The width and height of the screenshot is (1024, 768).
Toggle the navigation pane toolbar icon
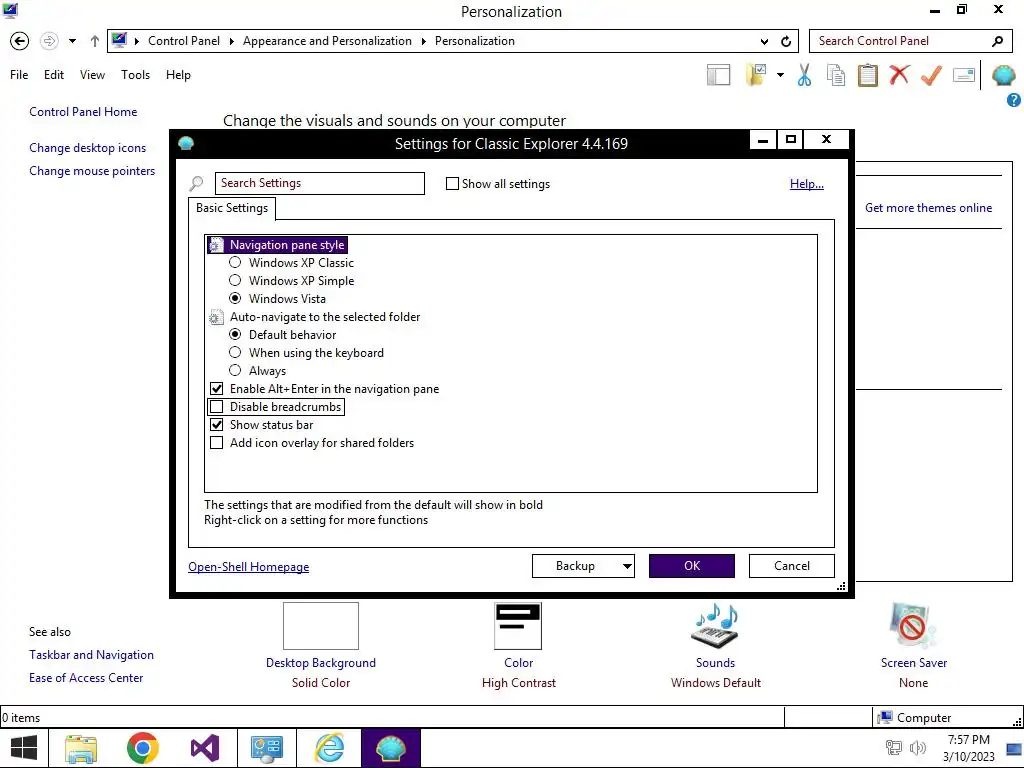[x=718, y=75]
